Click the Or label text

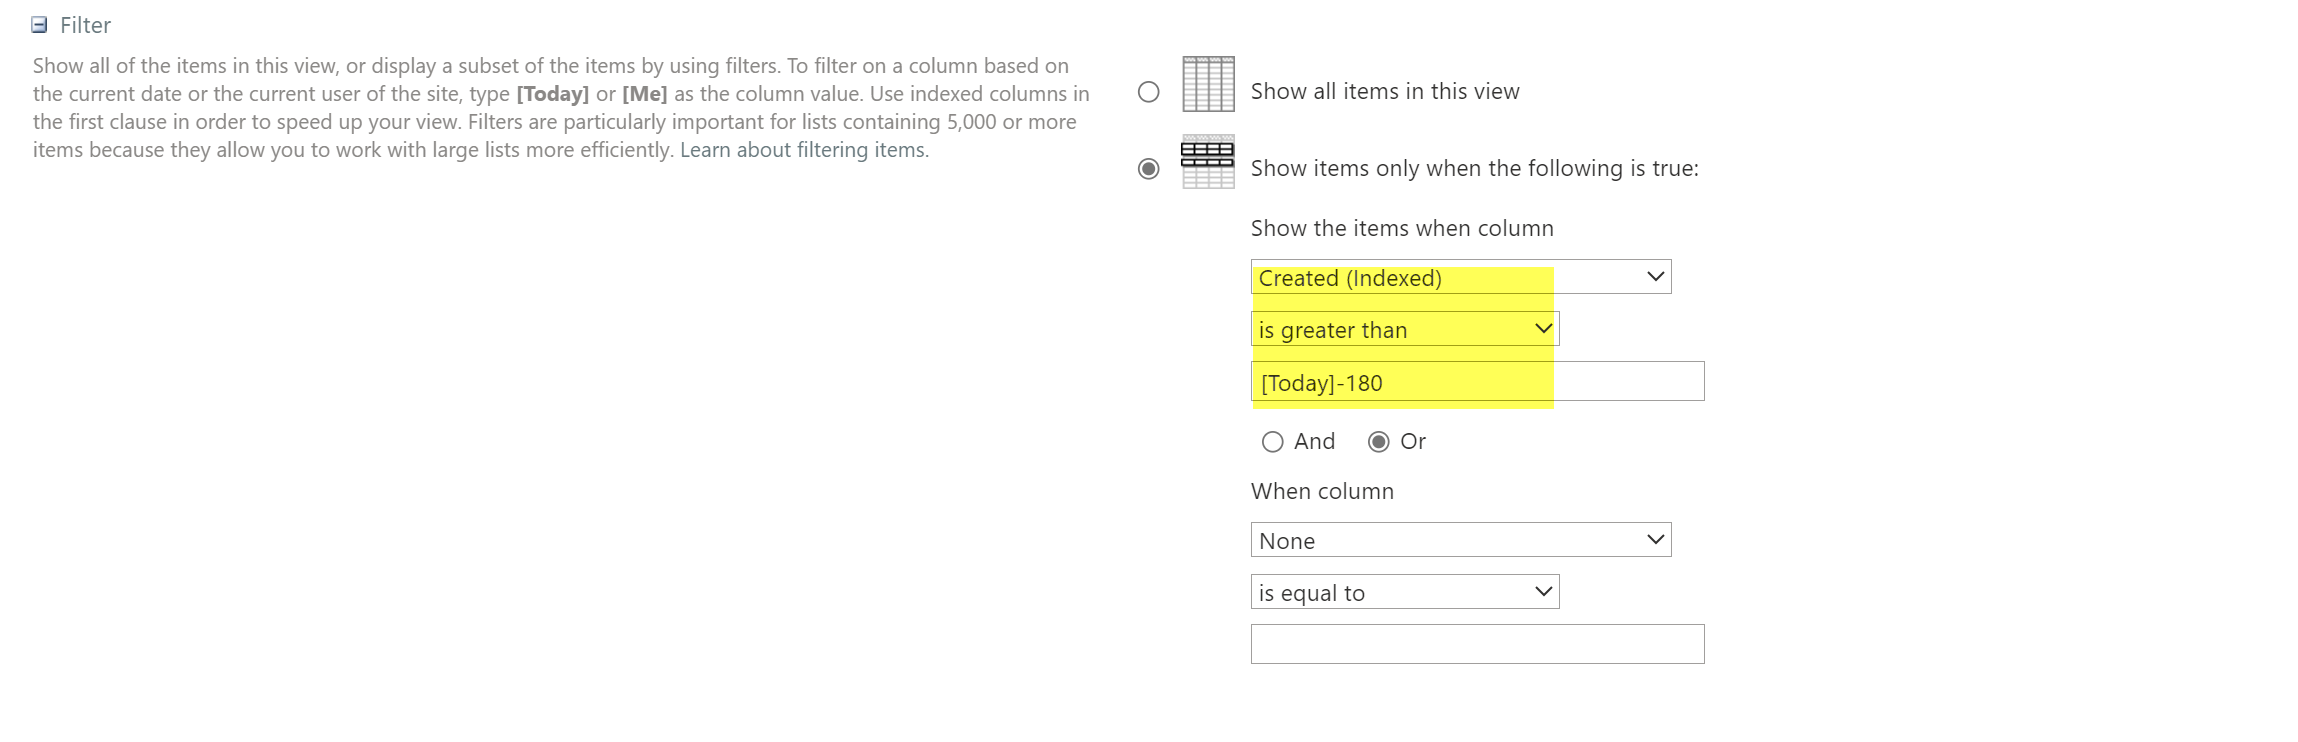pyautogui.click(x=1413, y=442)
